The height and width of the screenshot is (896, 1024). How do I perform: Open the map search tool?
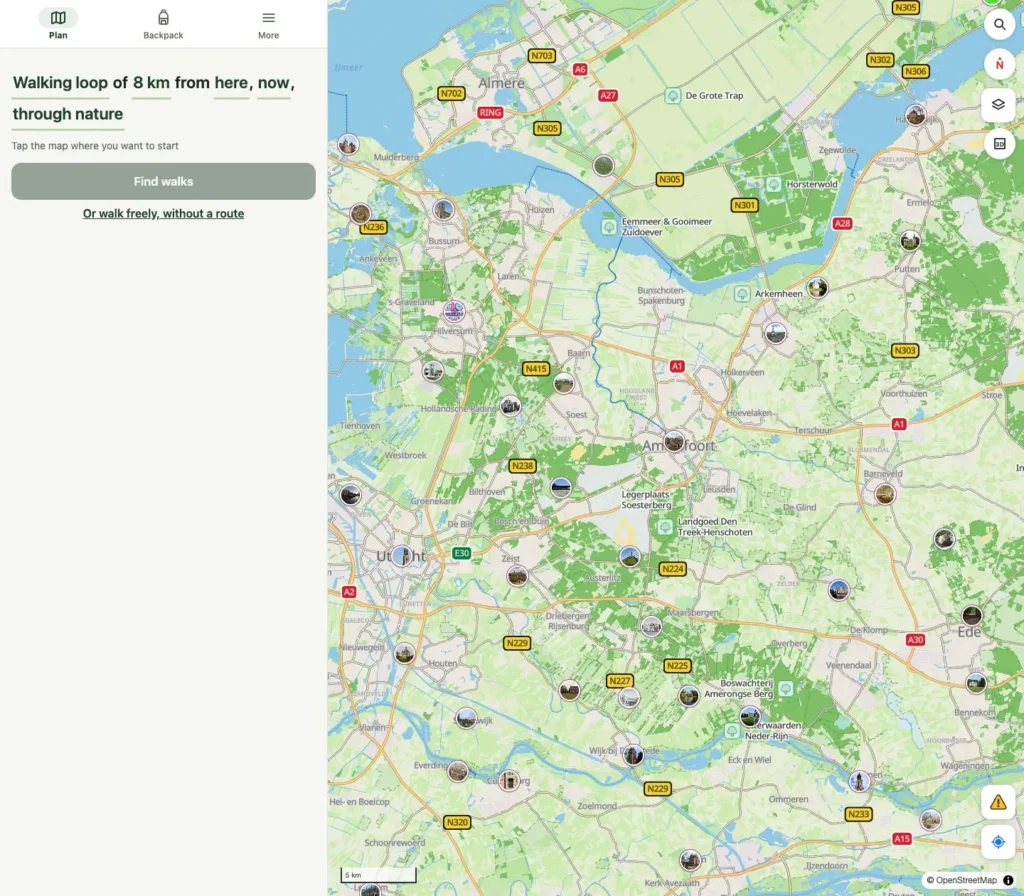[999, 25]
